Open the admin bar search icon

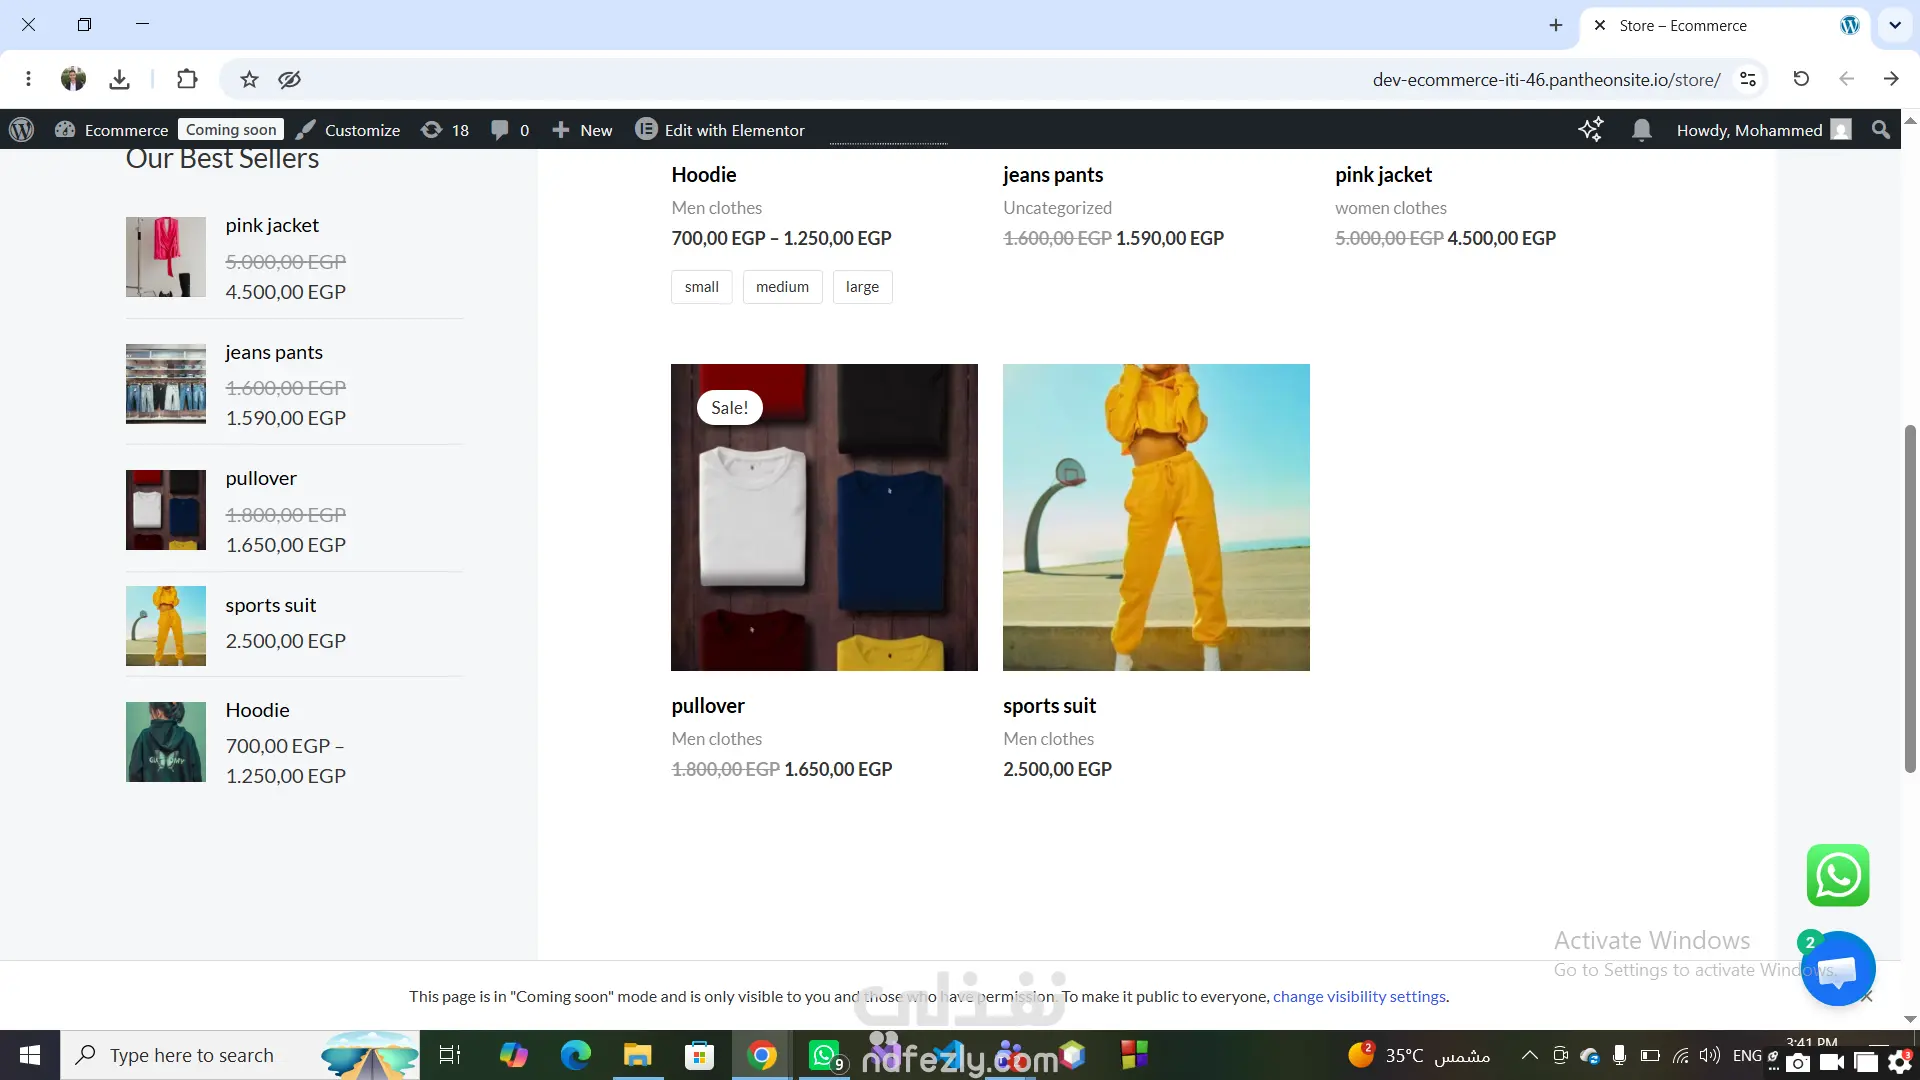pos(1881,130)
